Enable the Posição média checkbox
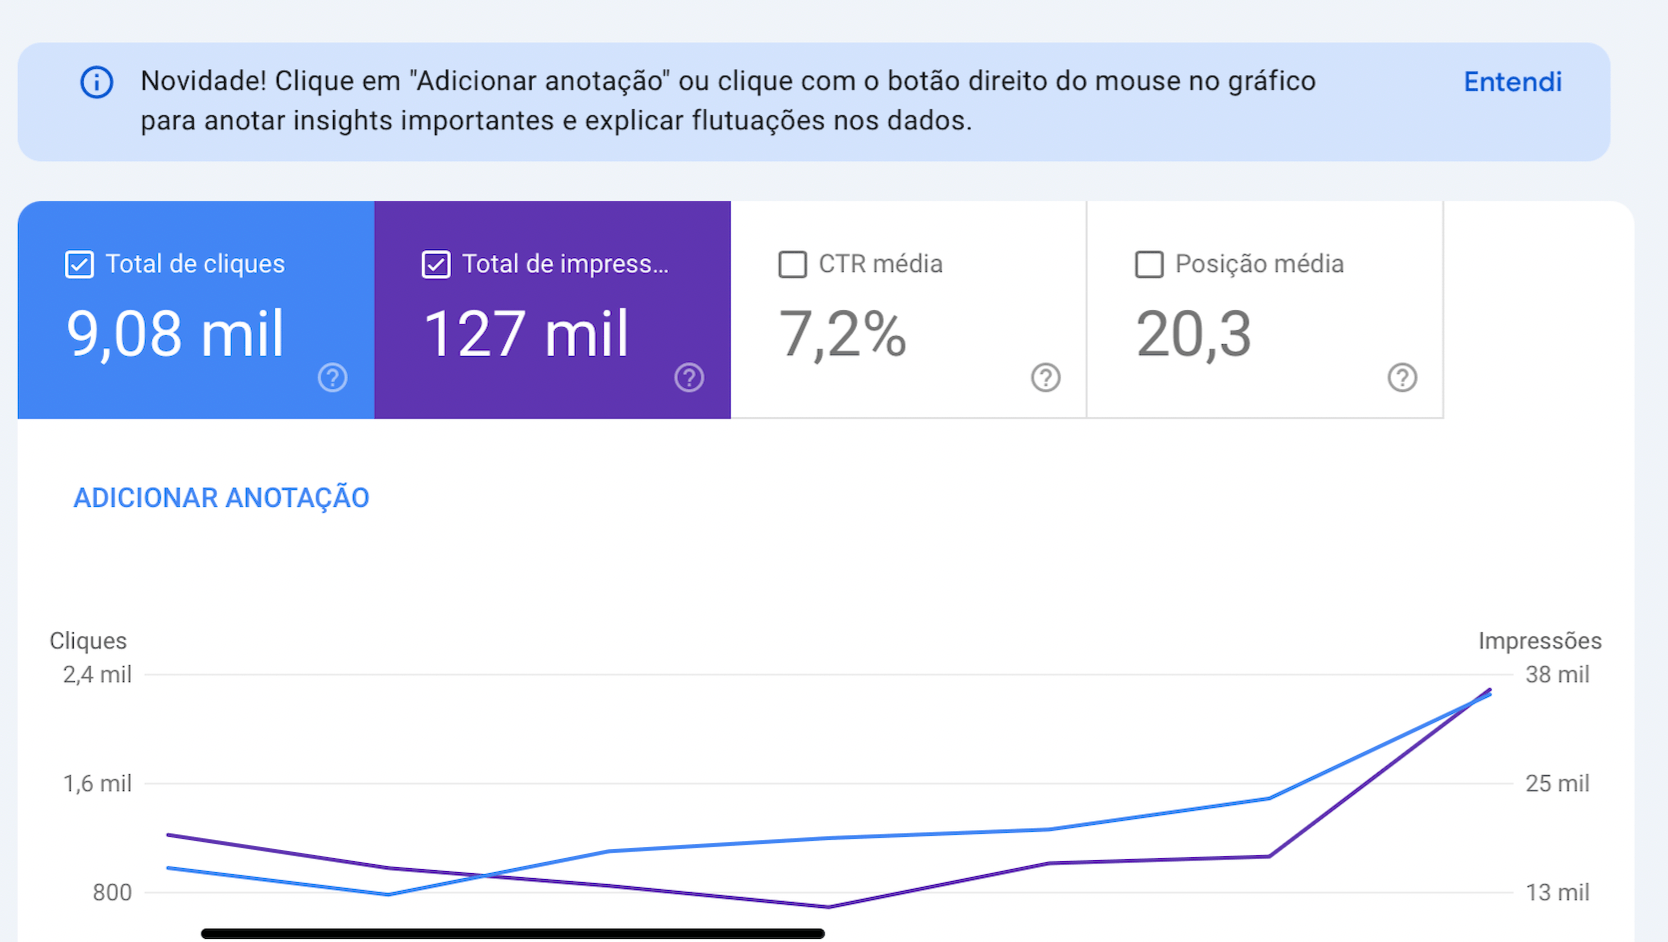This screenshot has height=942, width=1668. click(1149, 264)
